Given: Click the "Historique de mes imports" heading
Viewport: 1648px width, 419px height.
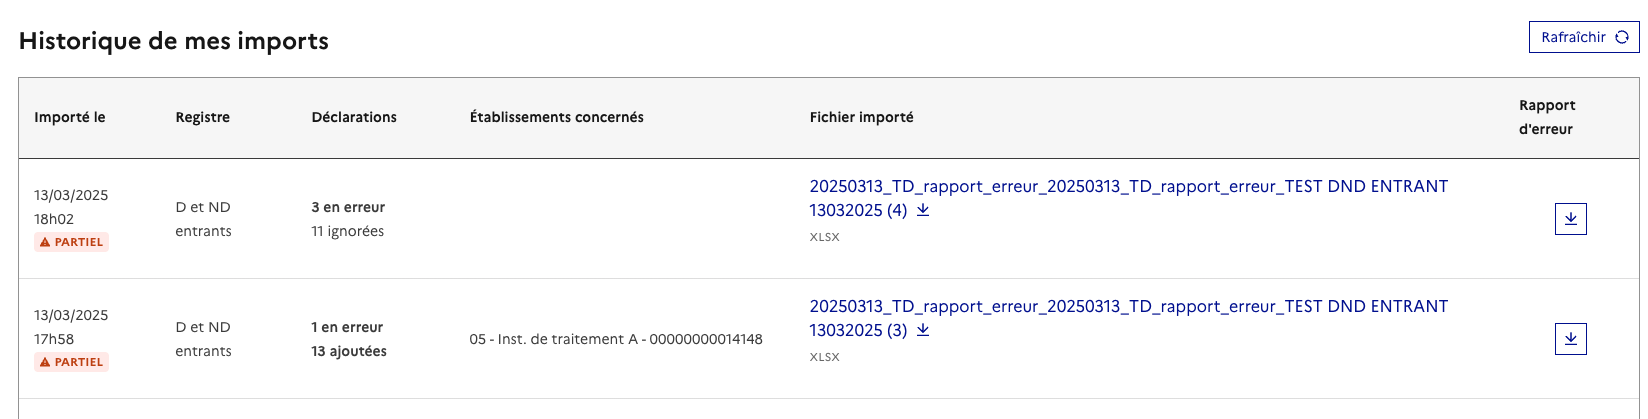Looking at the screenshot, I should [x=174, y=41].
